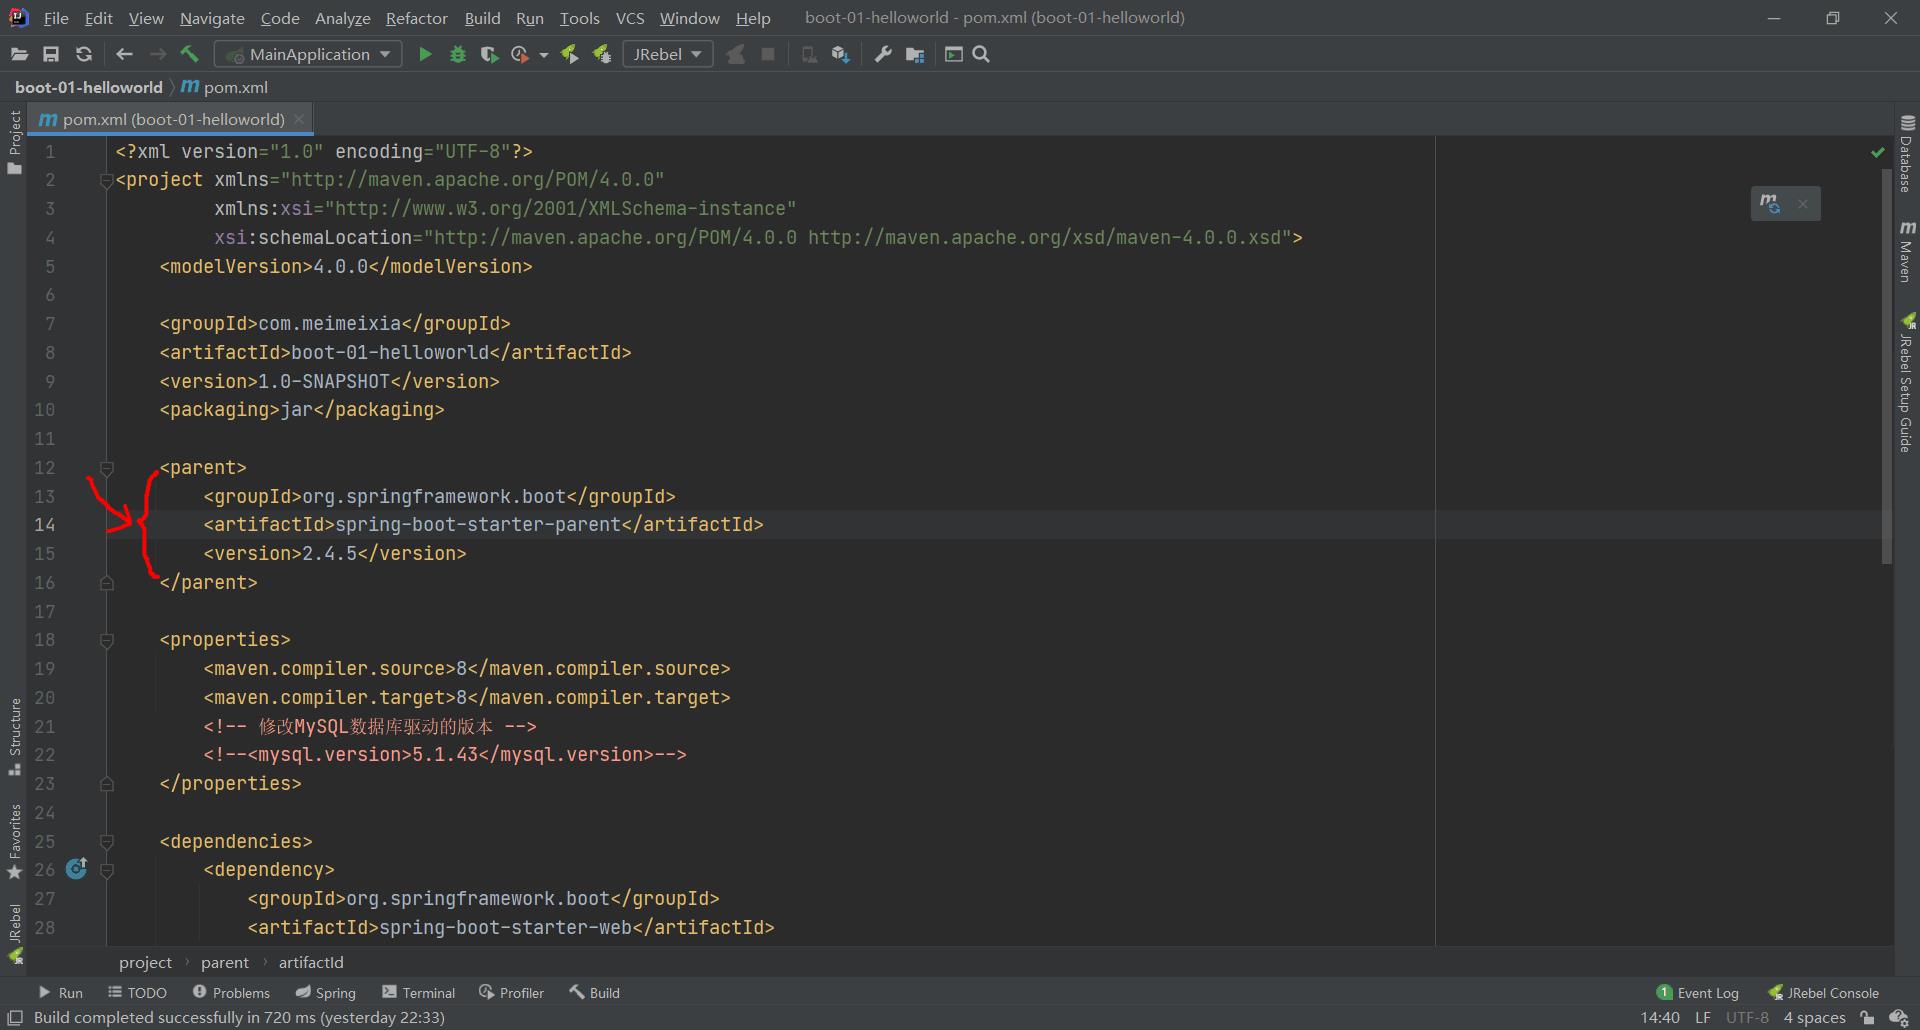Open the Database tool window
Viewport: 1920px width, 1030px height.
pos(1907,154)
